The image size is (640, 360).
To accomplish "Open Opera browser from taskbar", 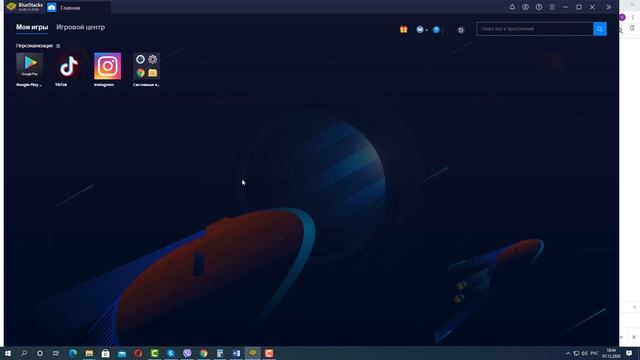I will point(138,353).
